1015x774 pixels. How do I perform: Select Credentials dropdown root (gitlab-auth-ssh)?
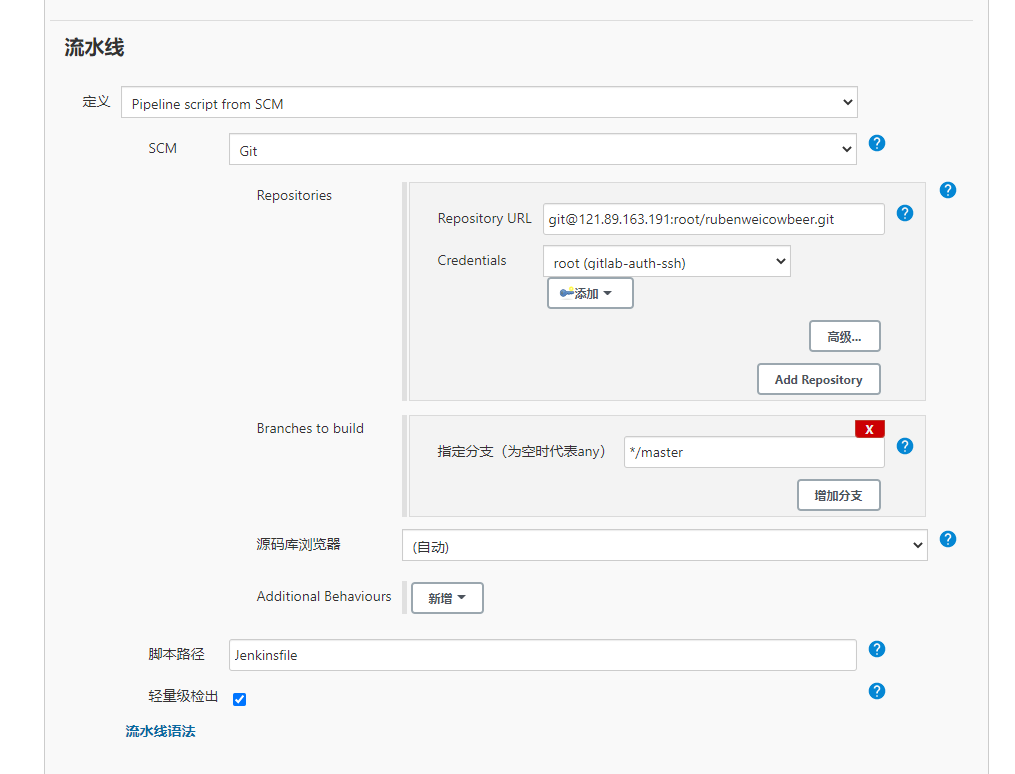(x=666, y=262)
